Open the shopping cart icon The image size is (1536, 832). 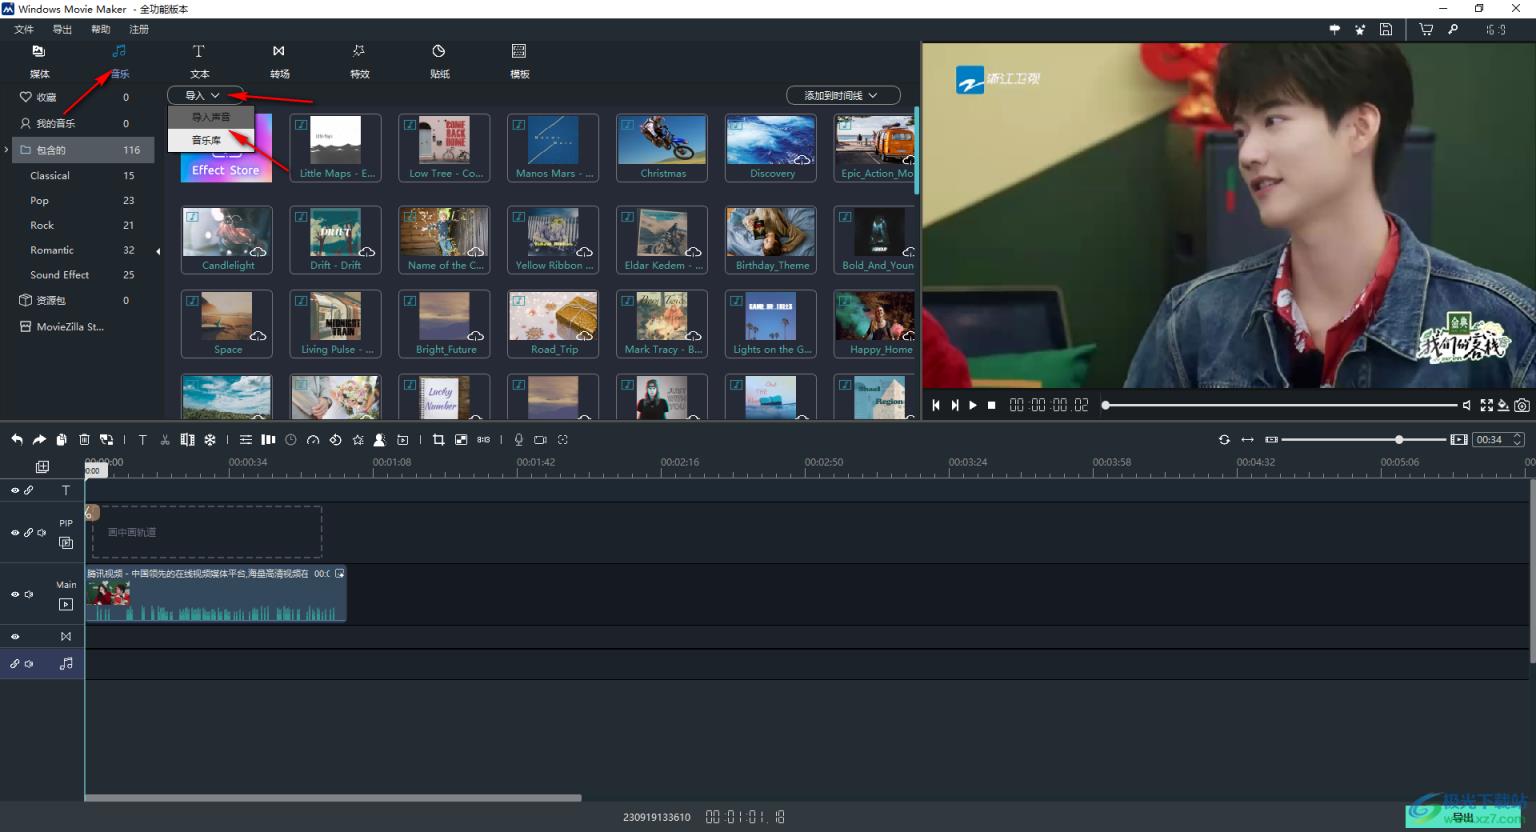tap(1426, 30)
